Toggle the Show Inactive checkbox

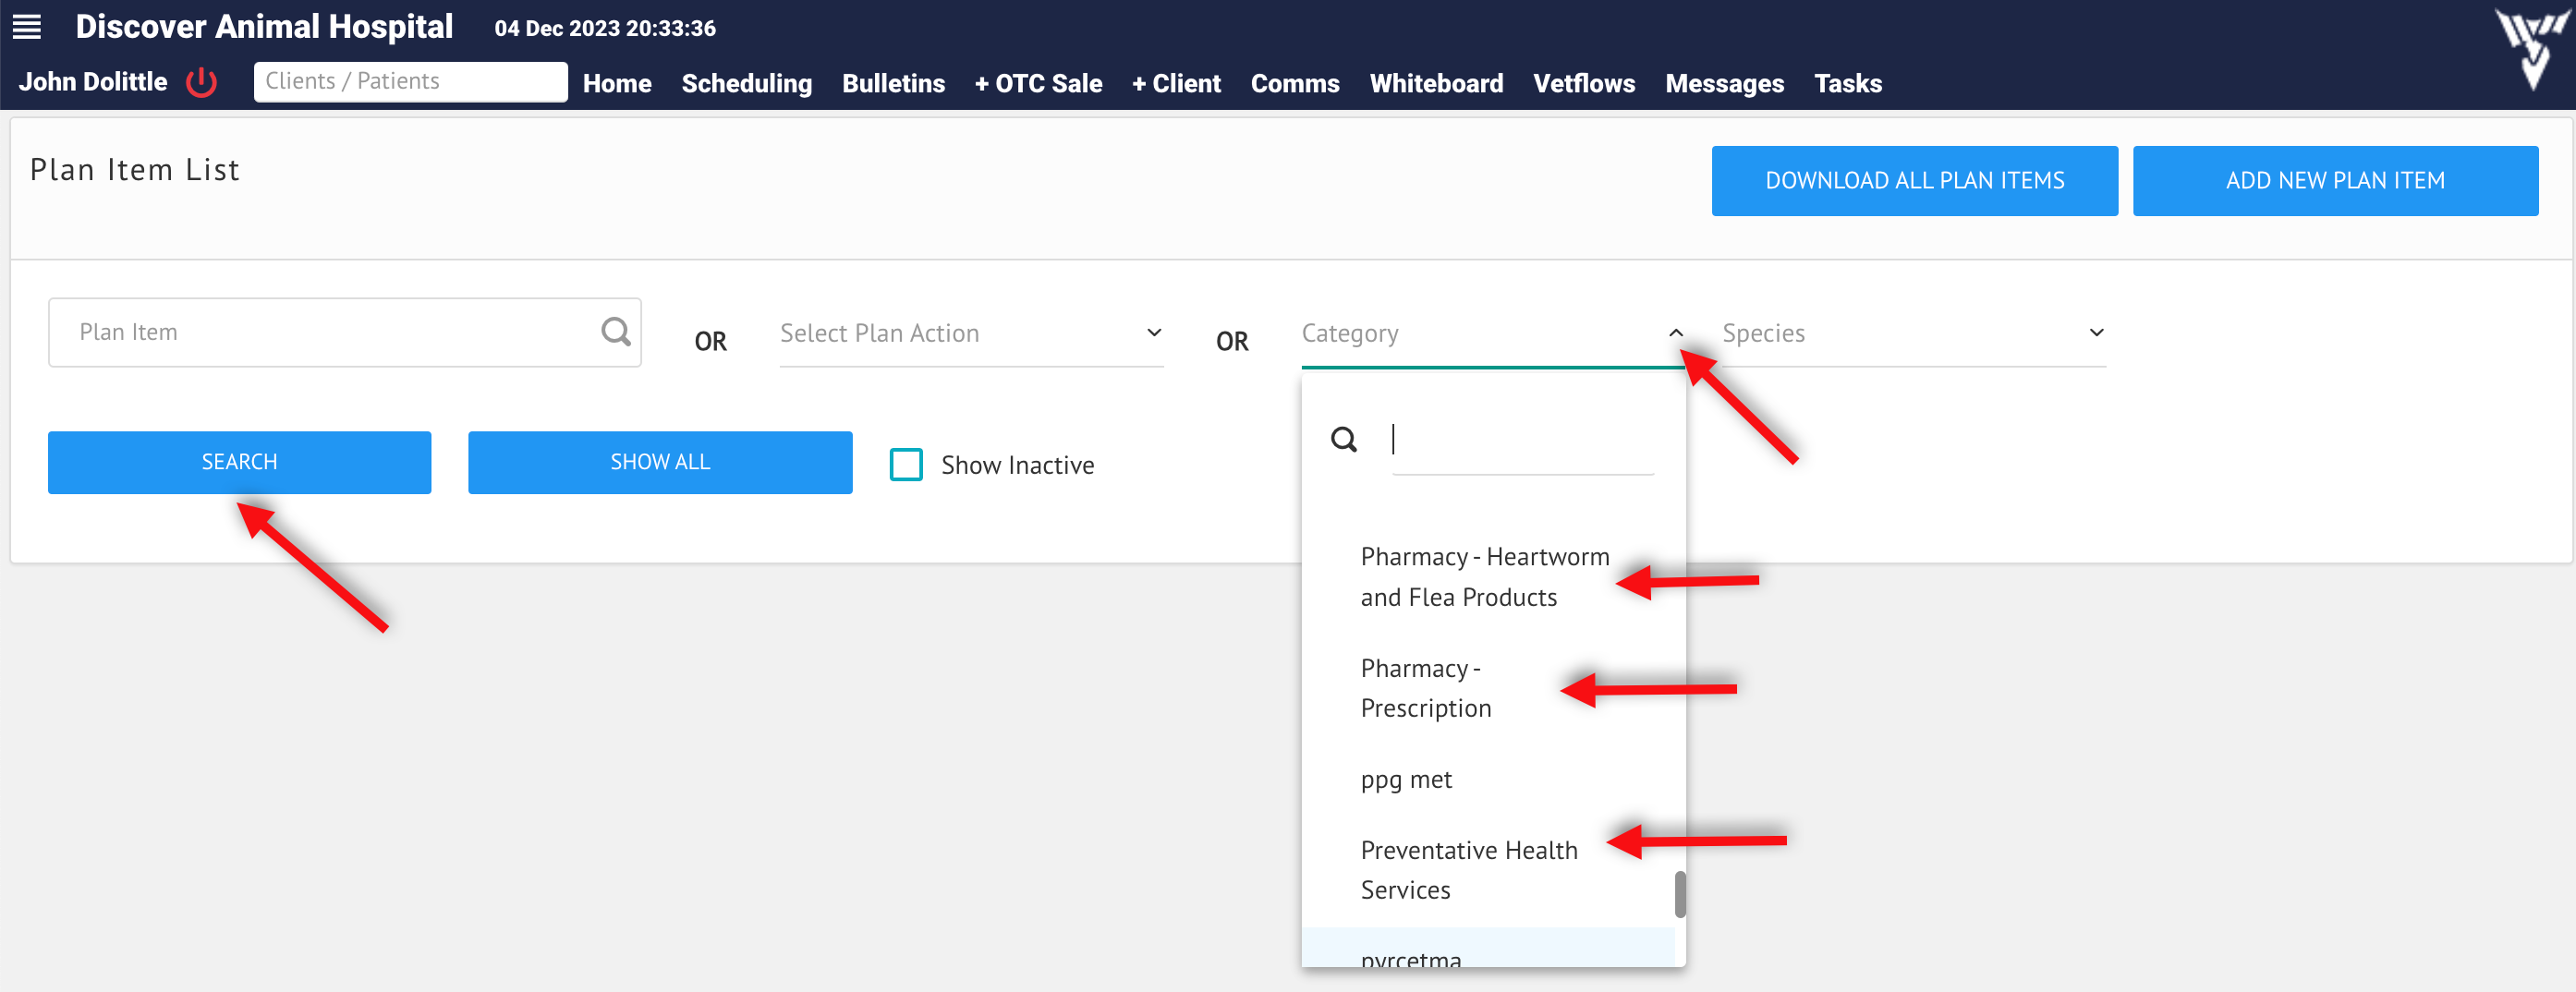click(906, 465)
